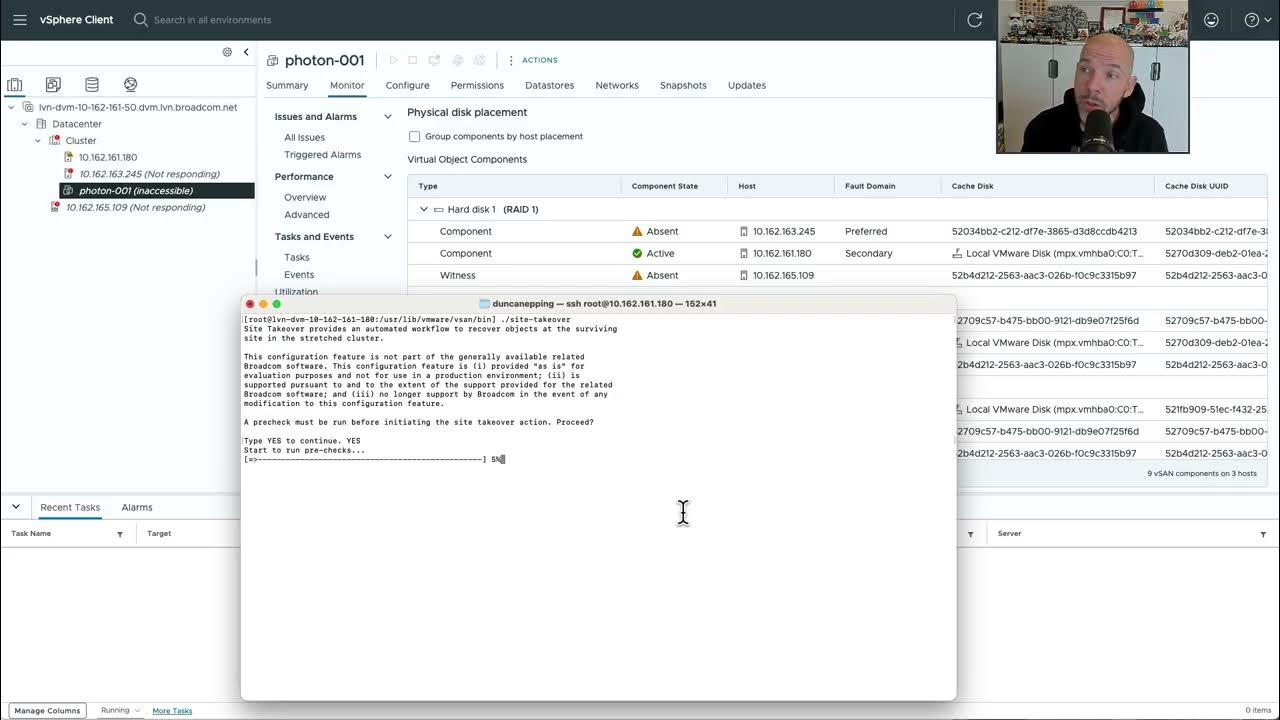Collapse the Datacenter tree node
The height and width of the screenshot is (720, 1280).
(26, 124)
